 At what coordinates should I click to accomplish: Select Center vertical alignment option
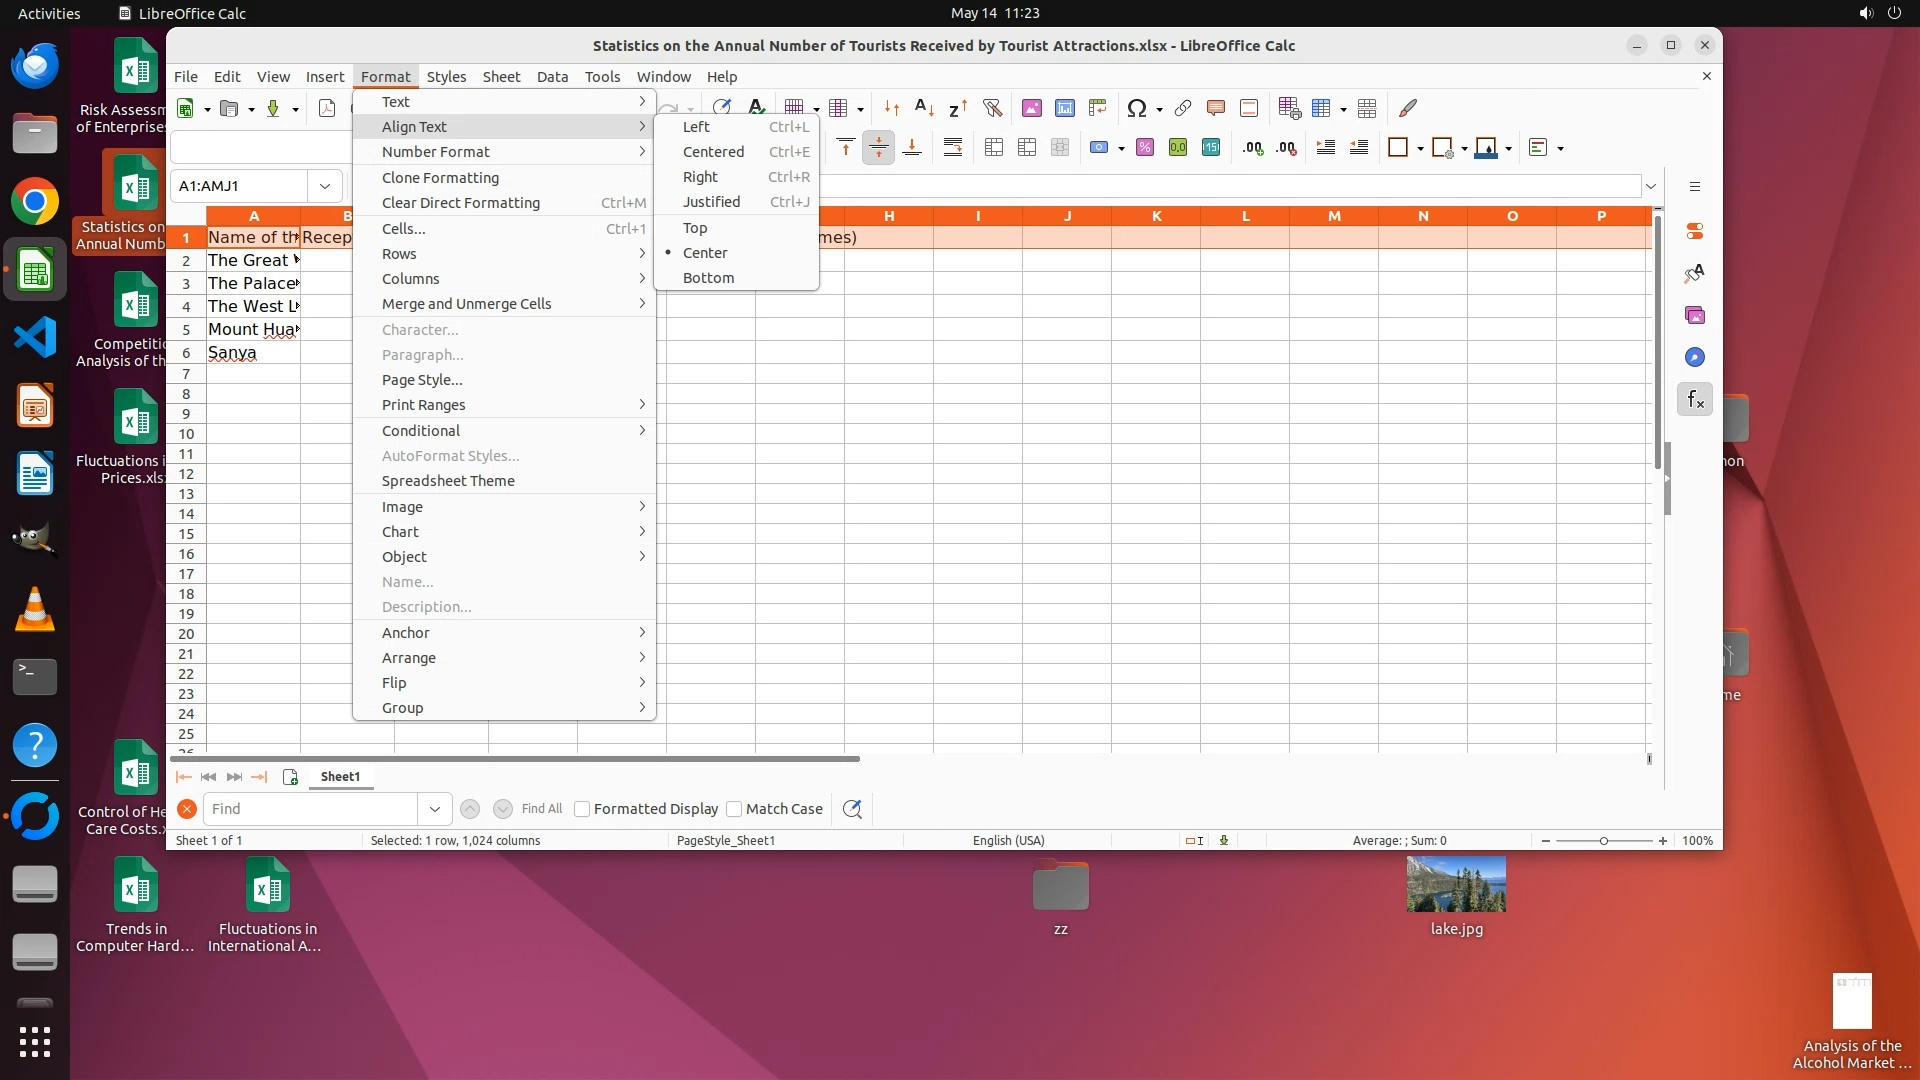705,253
